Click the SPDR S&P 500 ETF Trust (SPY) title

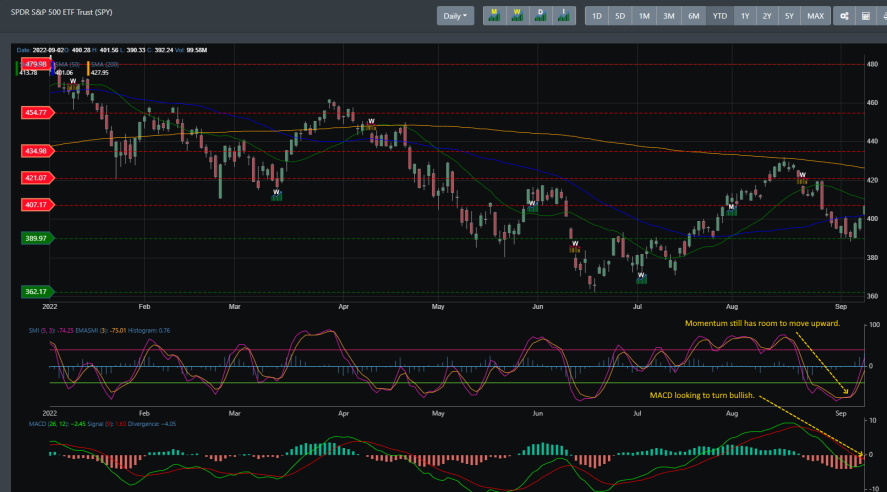pos(62,12)
